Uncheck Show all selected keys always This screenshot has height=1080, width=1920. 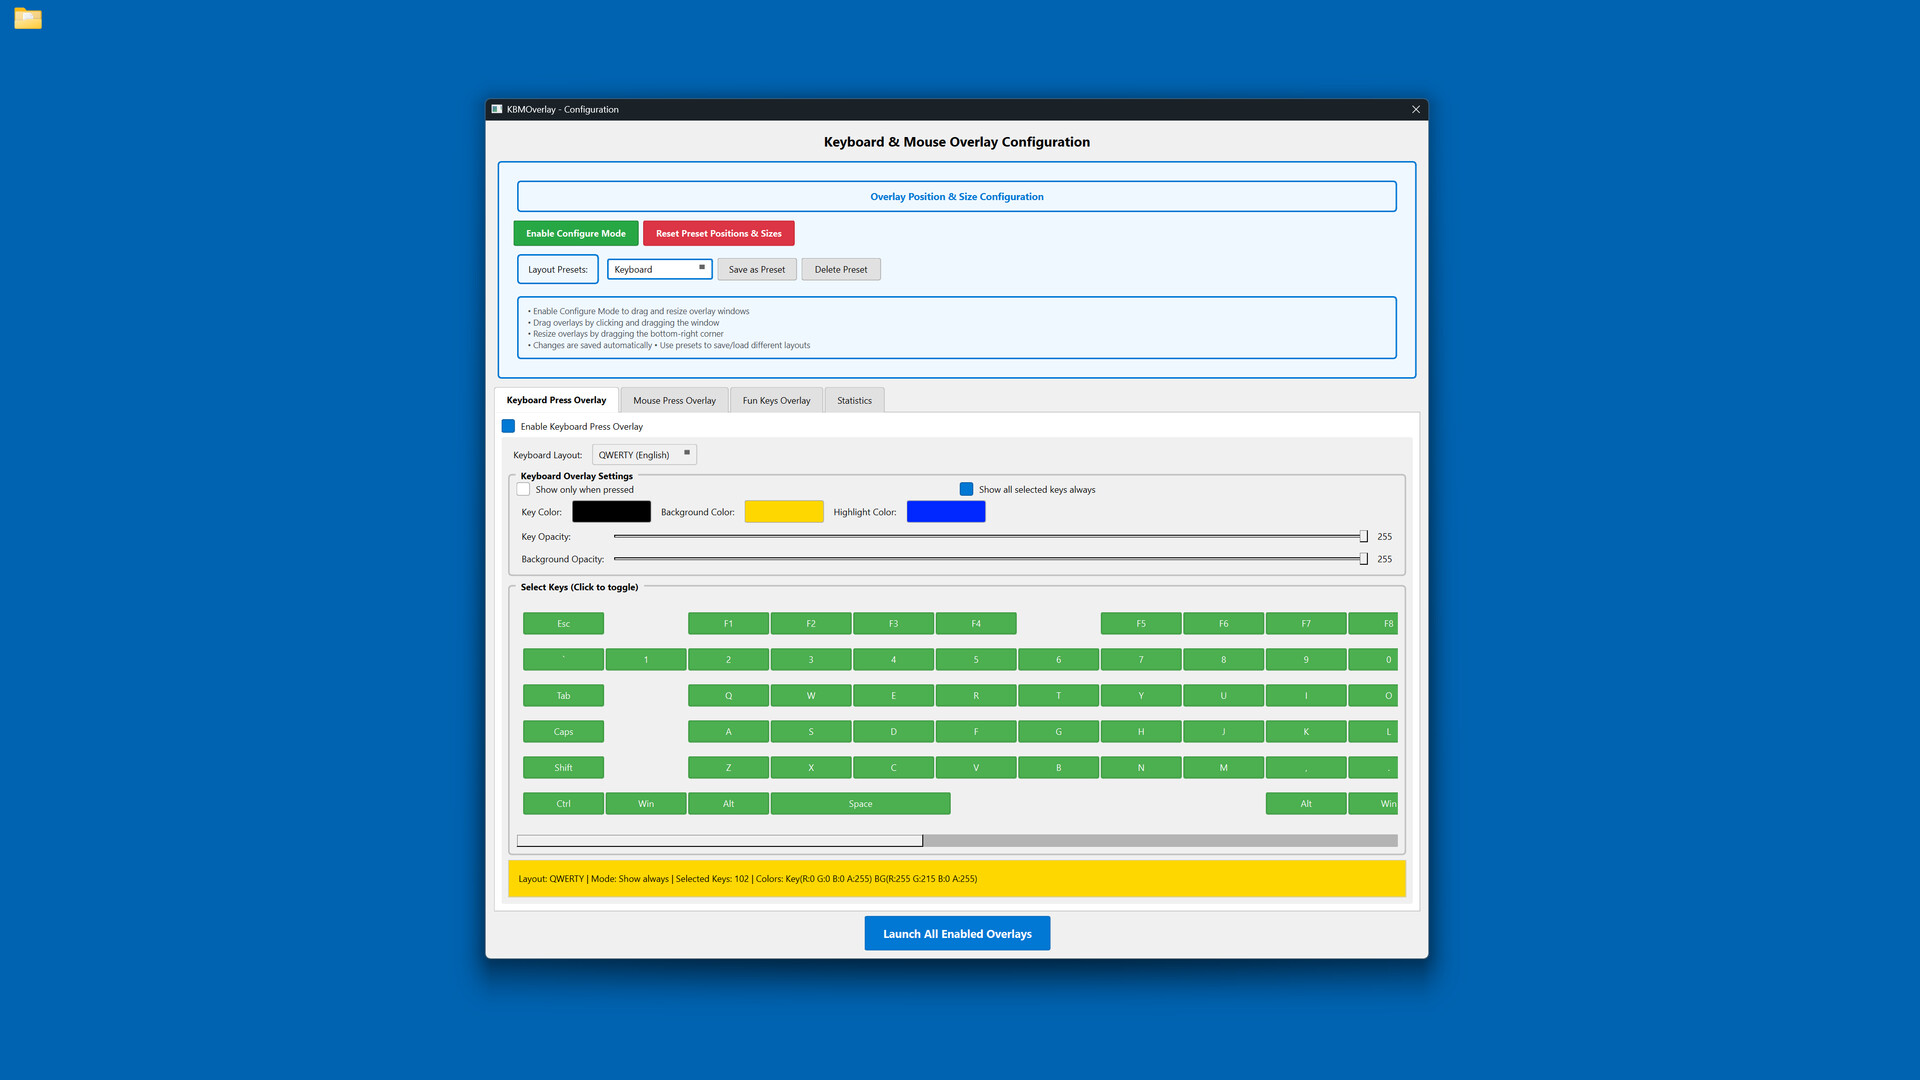(966, 490)
